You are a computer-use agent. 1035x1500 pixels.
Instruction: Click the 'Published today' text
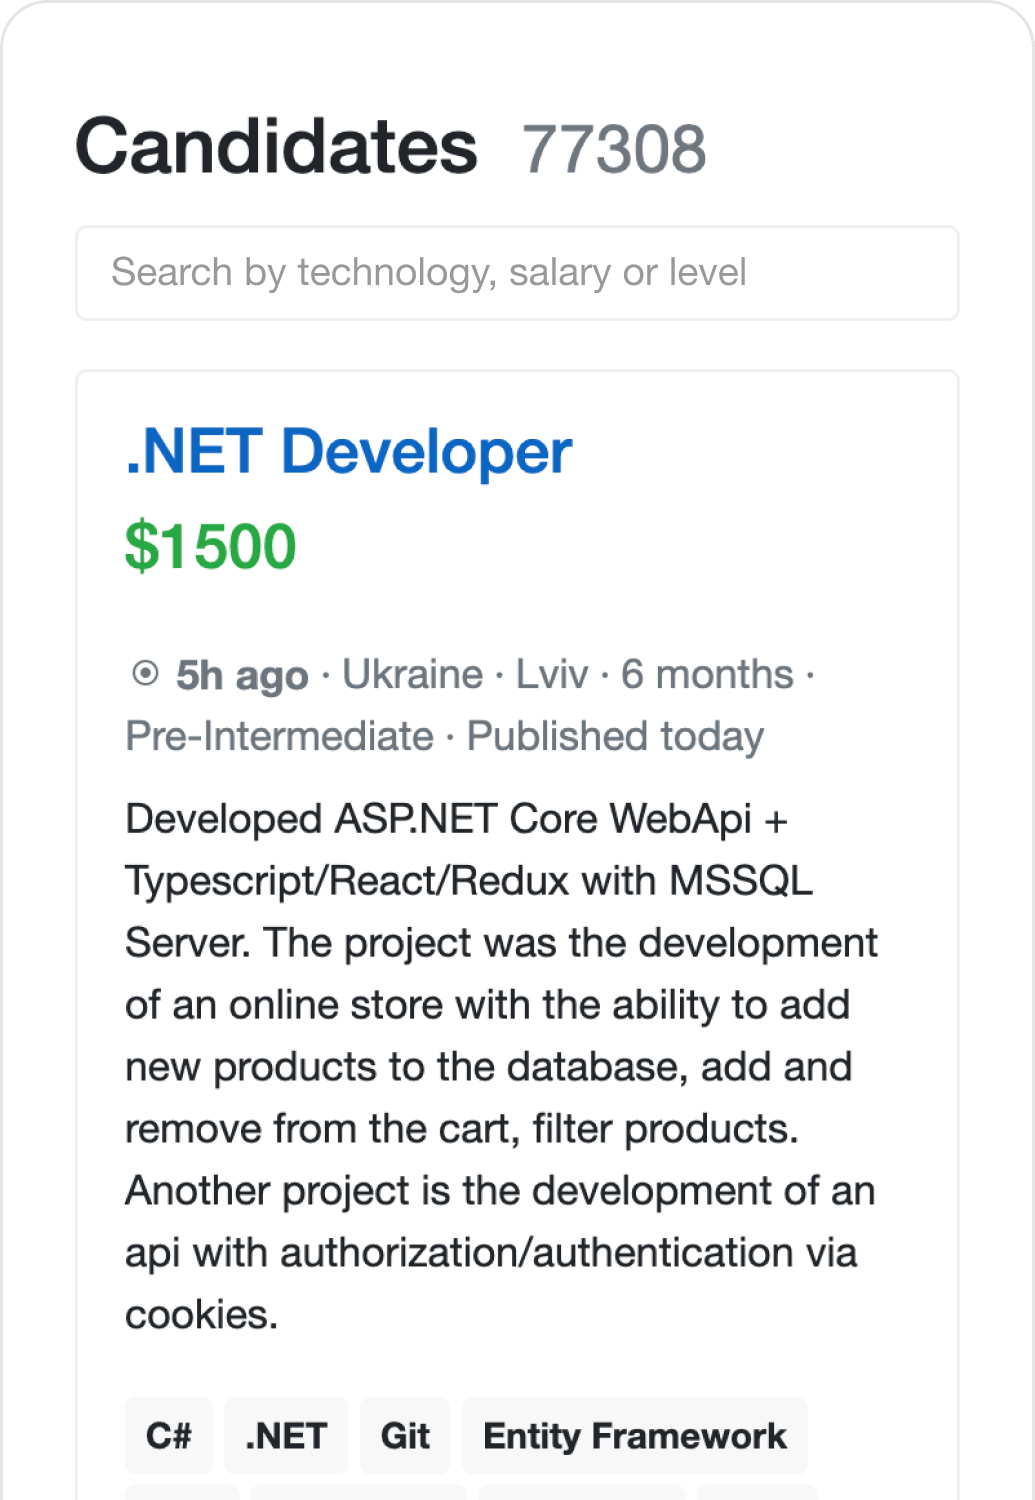coord(616,737)
